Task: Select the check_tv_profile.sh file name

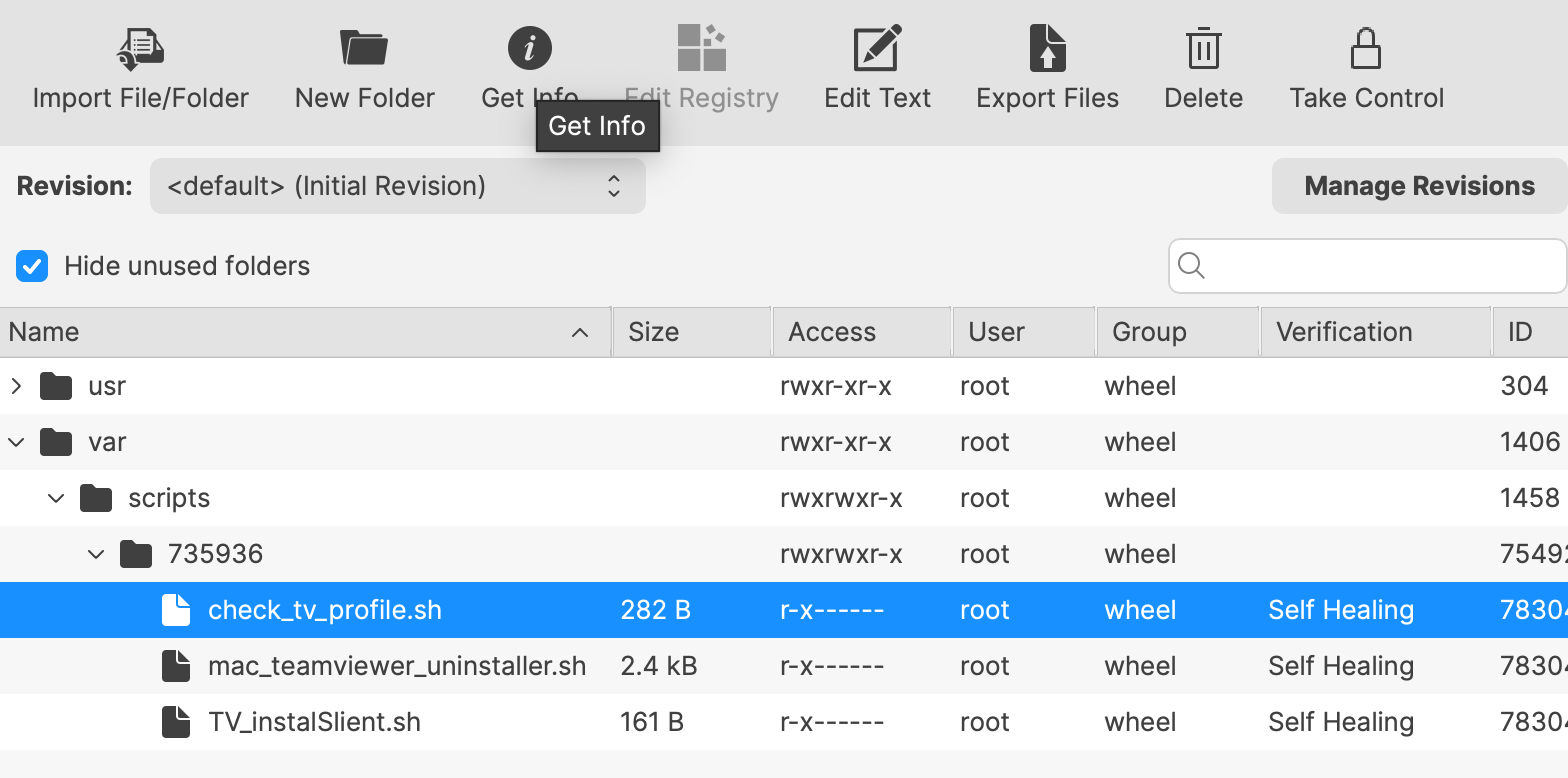Action: pos(325,610)
